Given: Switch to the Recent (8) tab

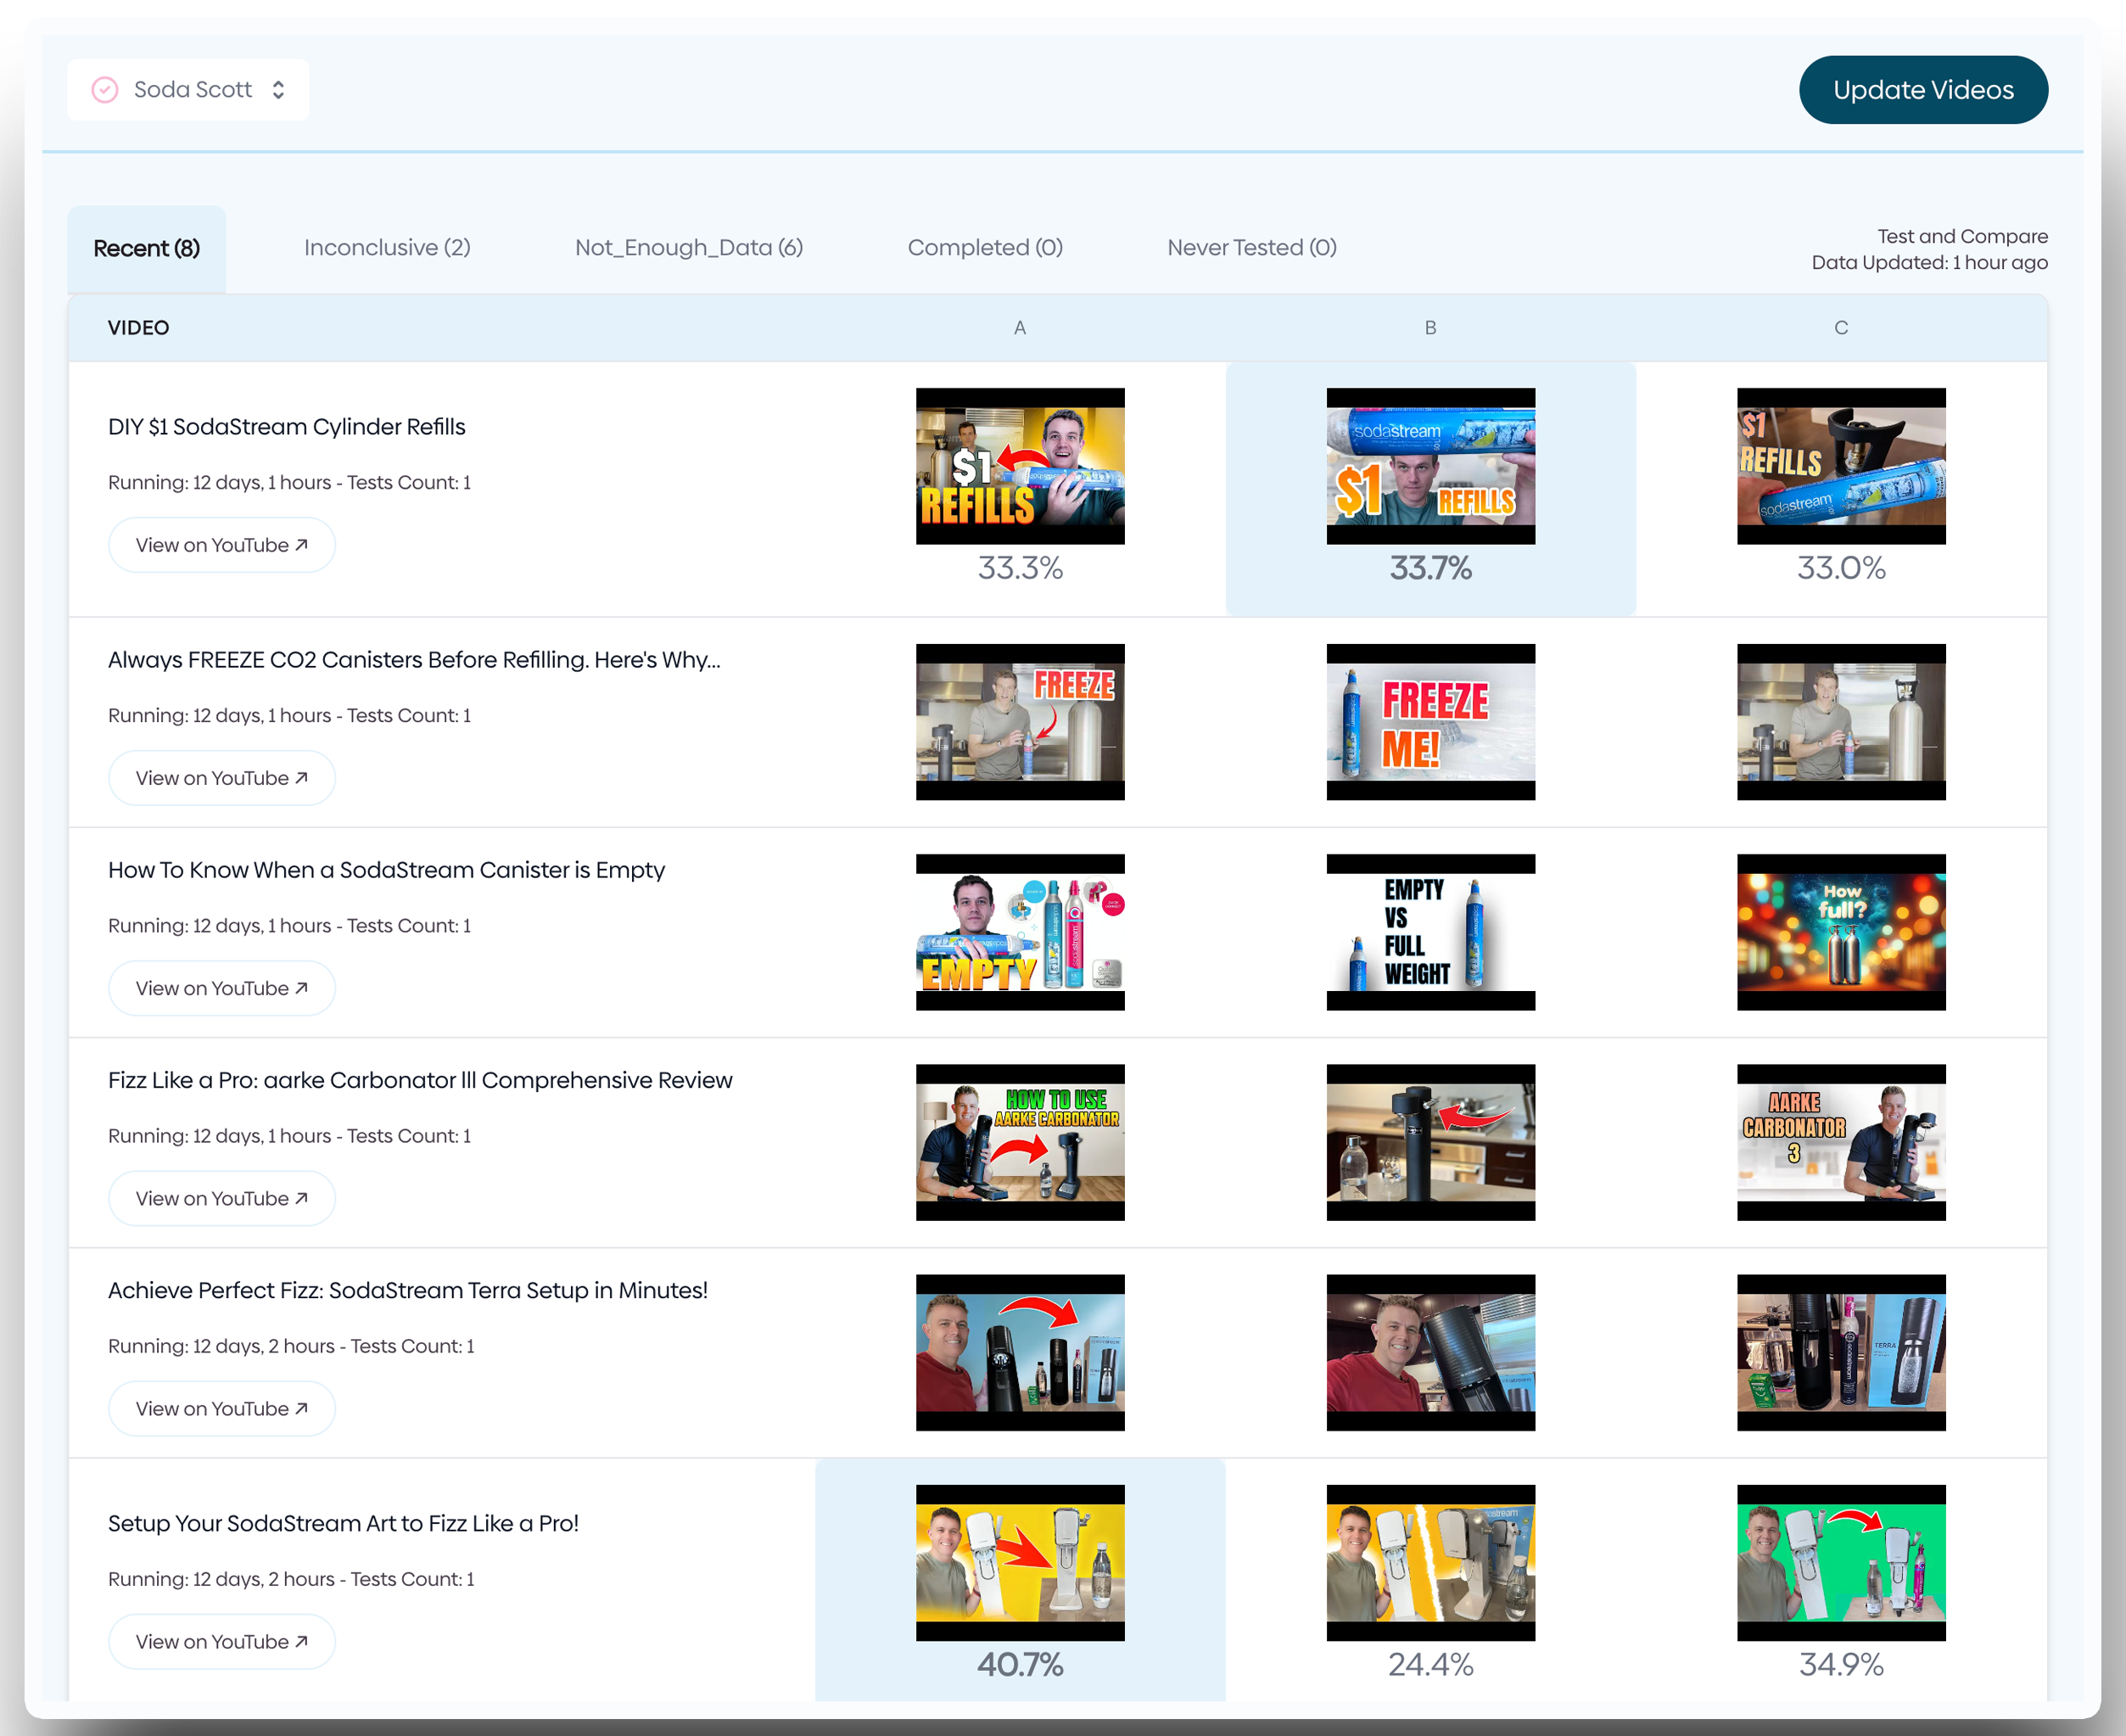Looking at the screenshot, I should coord(147,248).
